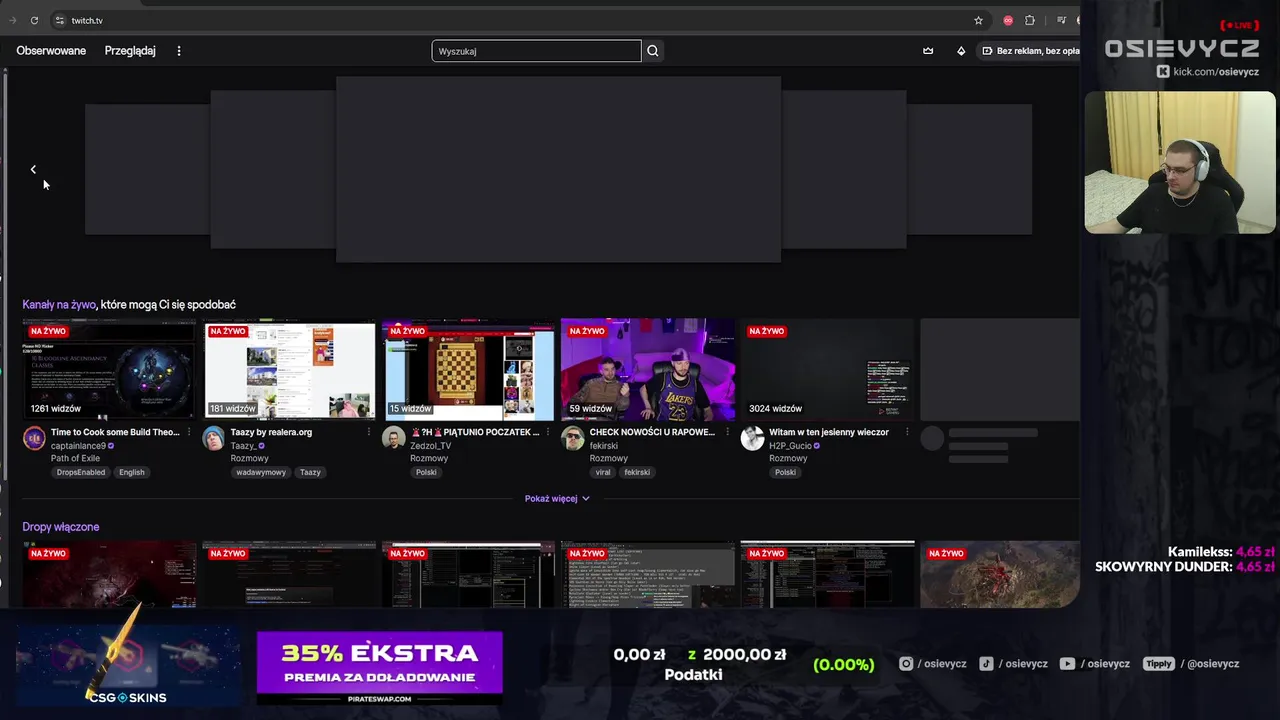Open Taazy_ stream thumbnail with 181 viewers
This screenshot has height=720, width=1280.
point(289,369)
